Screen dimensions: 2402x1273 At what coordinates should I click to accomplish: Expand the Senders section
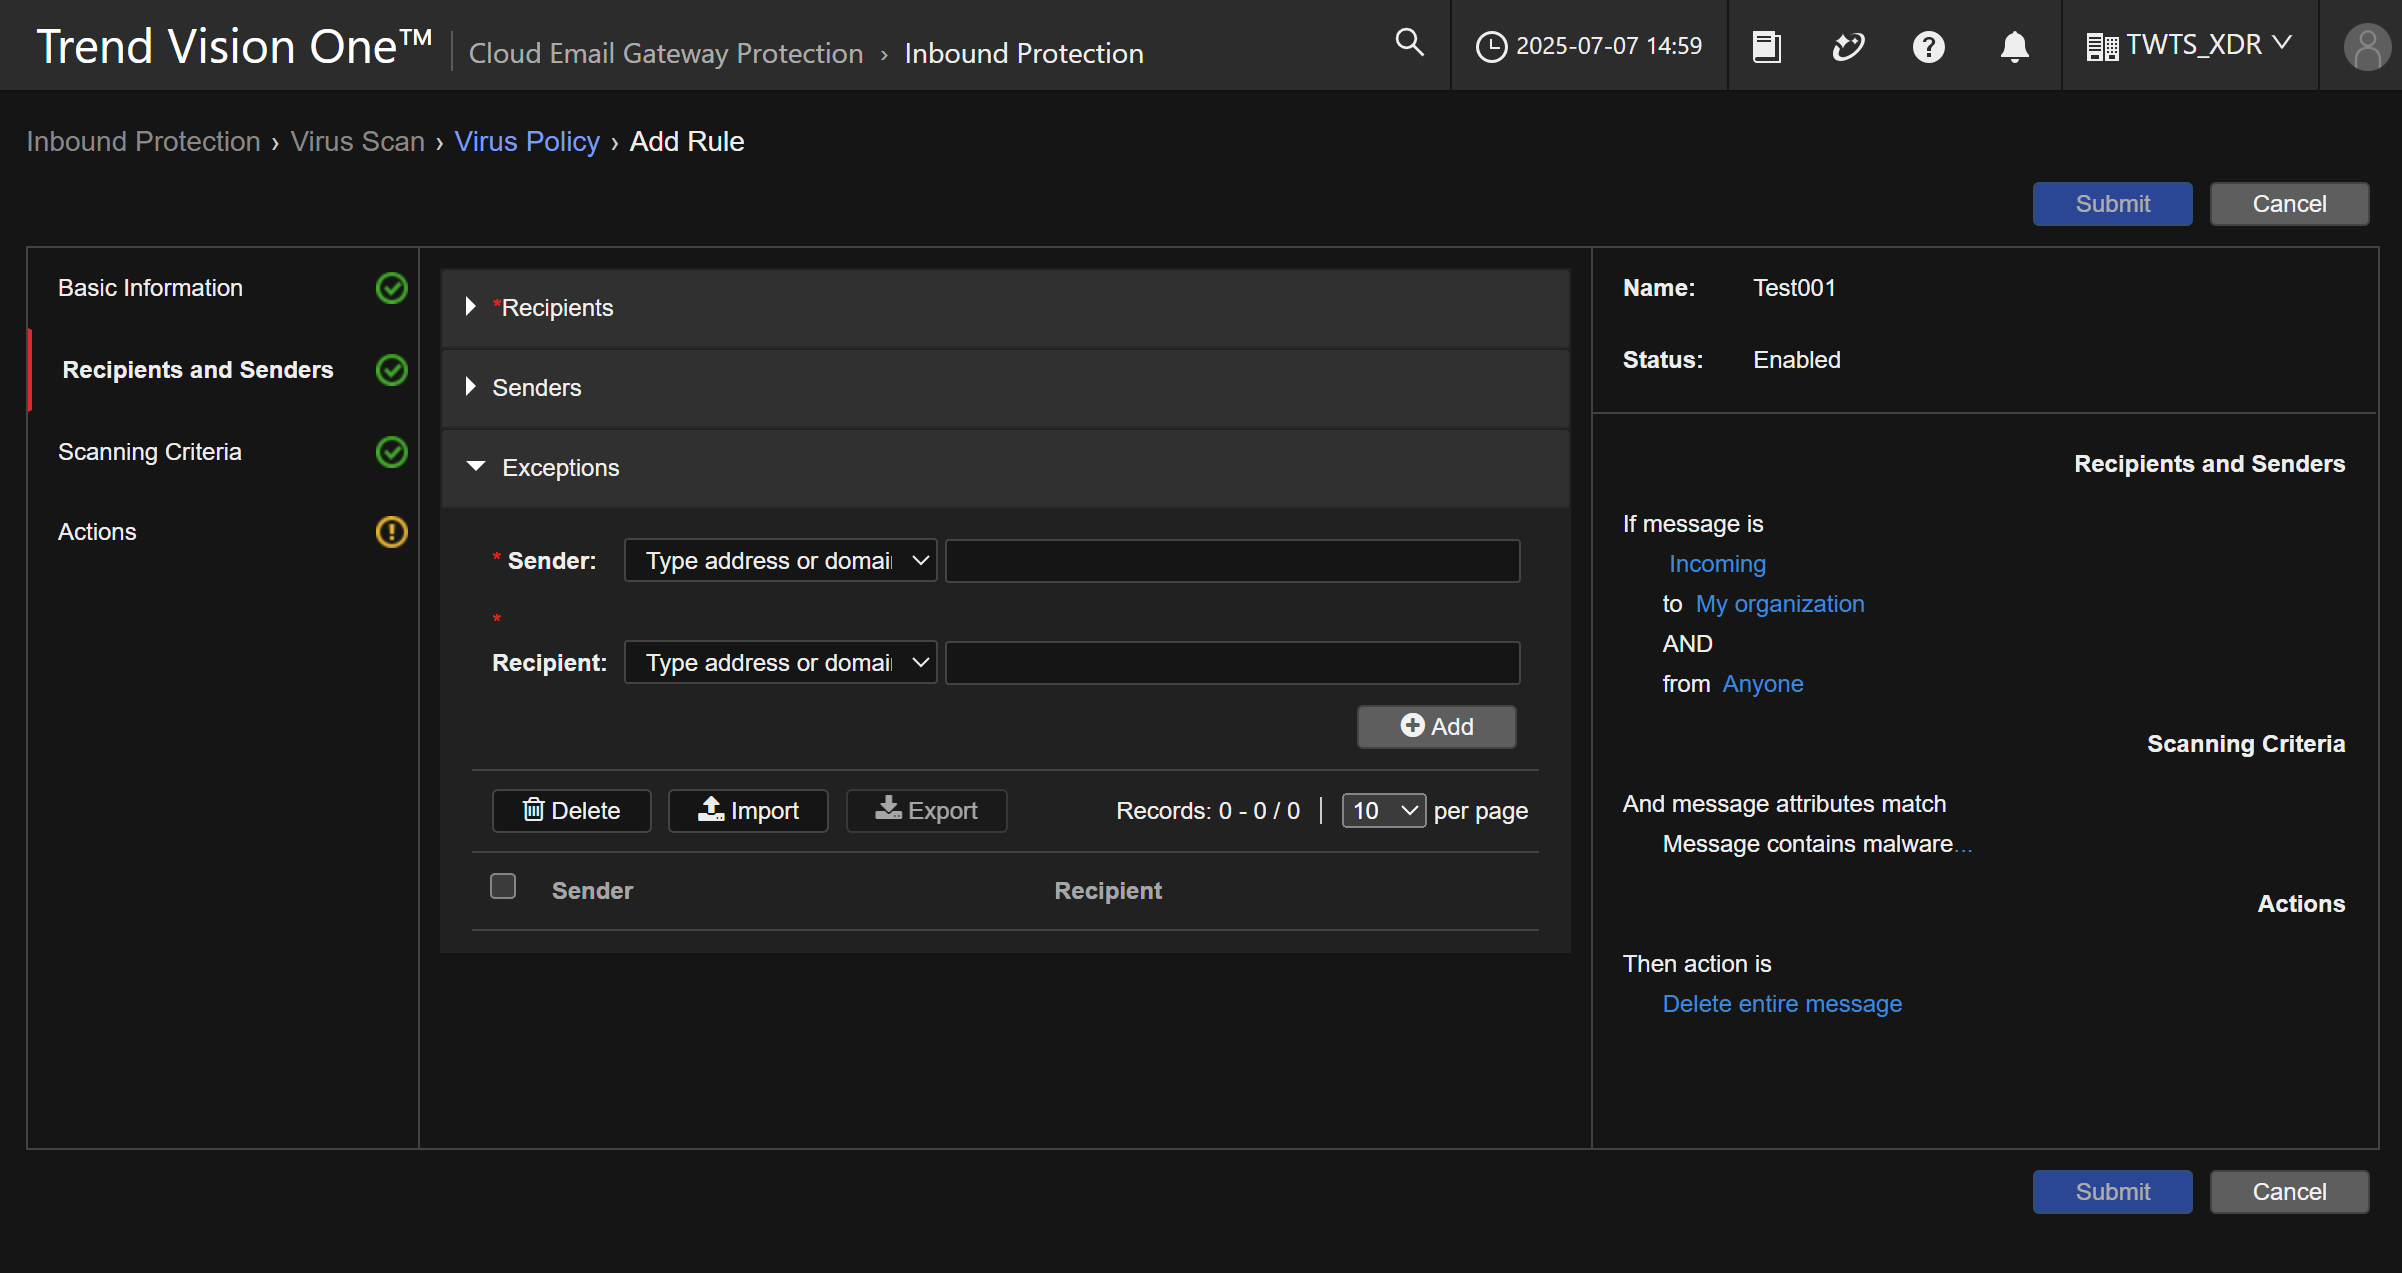[x=471, y=387]
